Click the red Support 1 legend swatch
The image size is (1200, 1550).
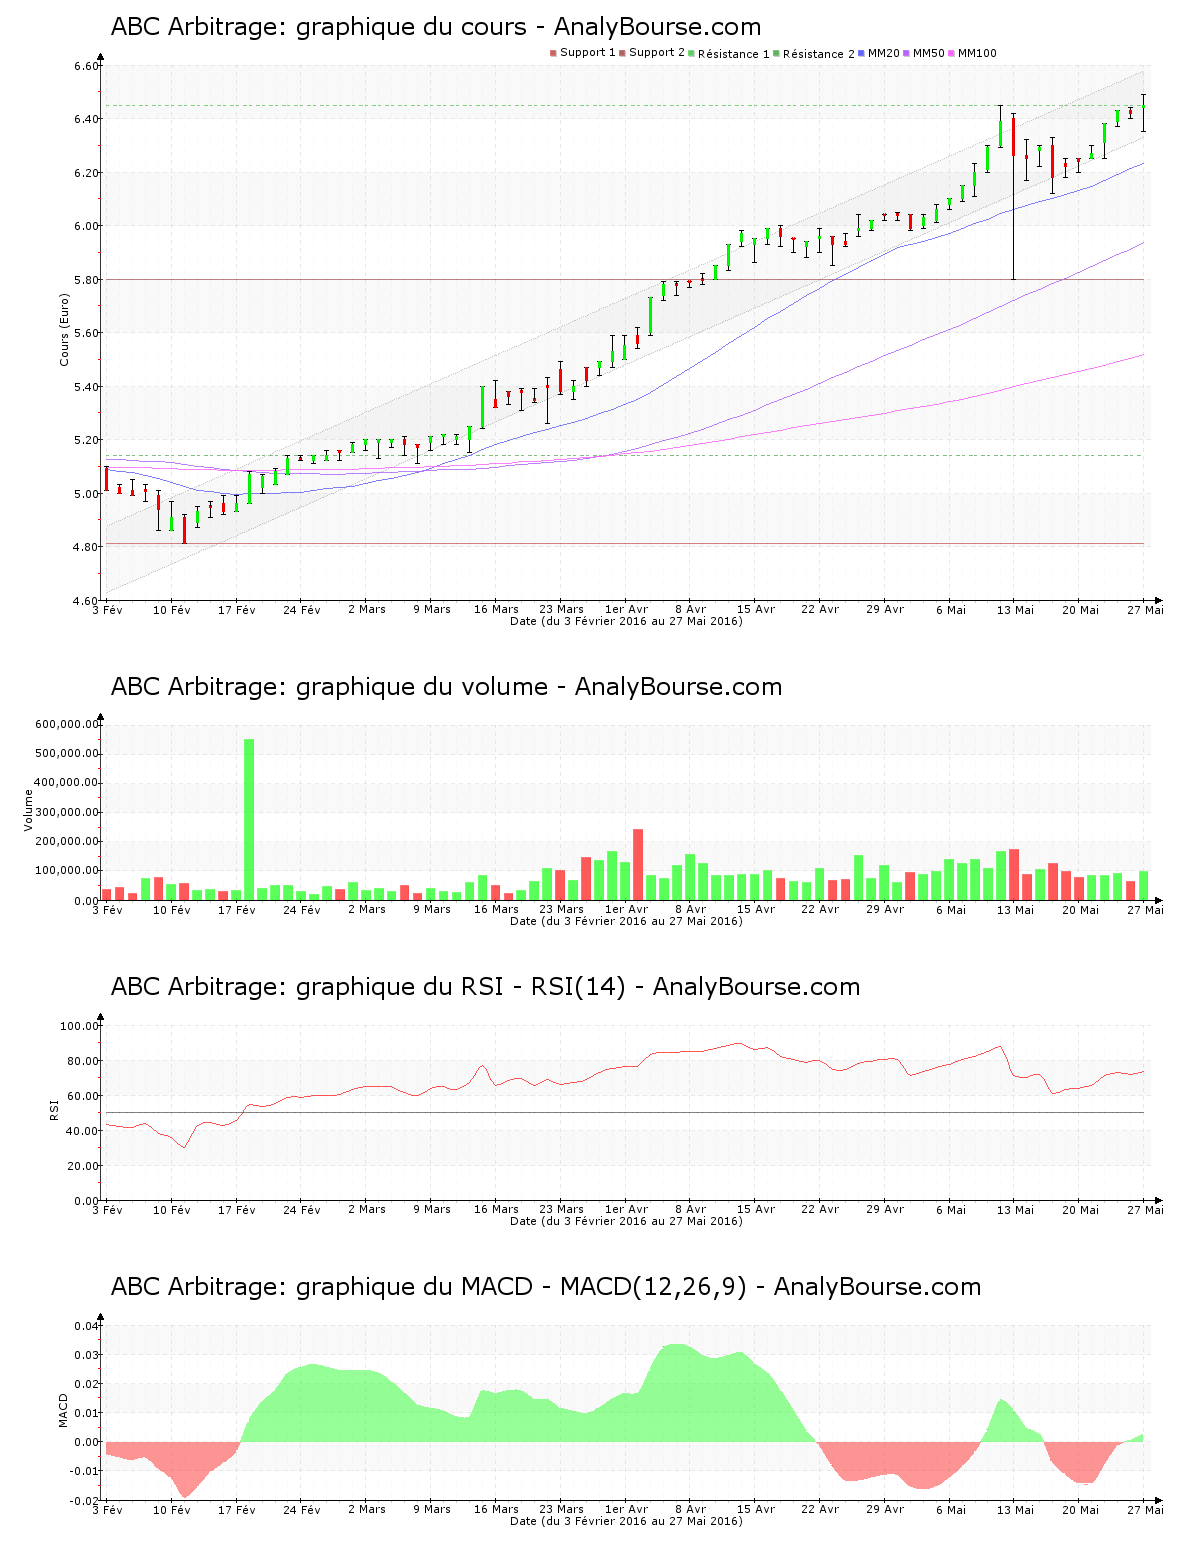(x=553, y=53)
